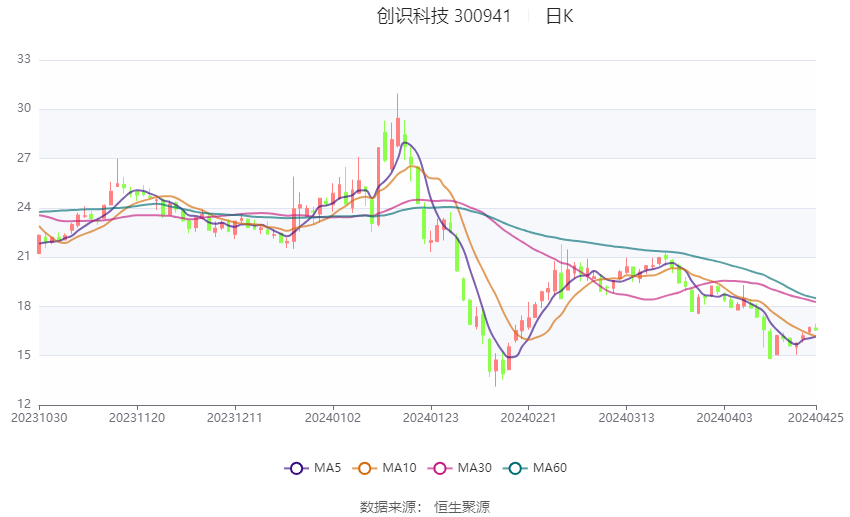Click the x-axis date label 20240102
Viewport: 850px width, 517px height.
(x=333, y=418)
